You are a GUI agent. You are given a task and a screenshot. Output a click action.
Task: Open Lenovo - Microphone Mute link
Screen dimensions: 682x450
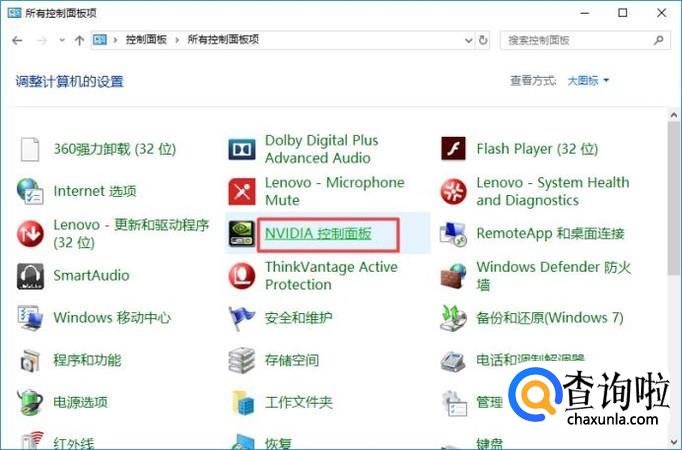point(334,191)
